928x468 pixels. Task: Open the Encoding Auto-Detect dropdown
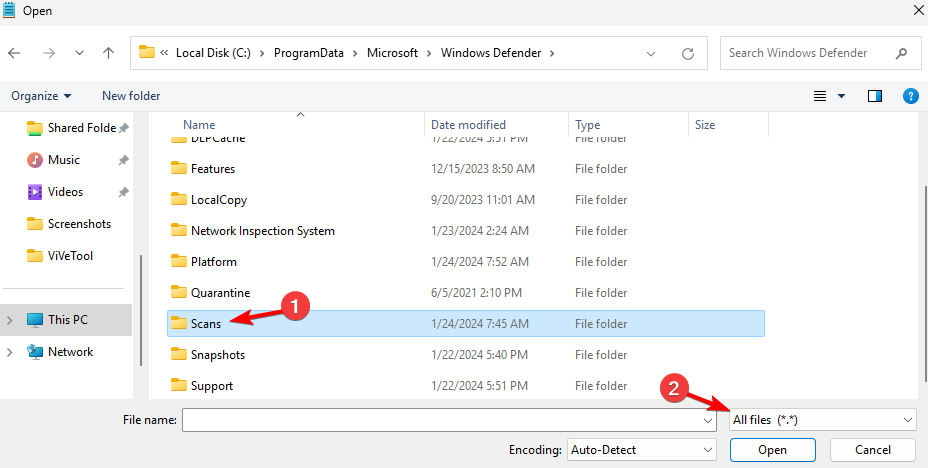(x=642, y=450)
